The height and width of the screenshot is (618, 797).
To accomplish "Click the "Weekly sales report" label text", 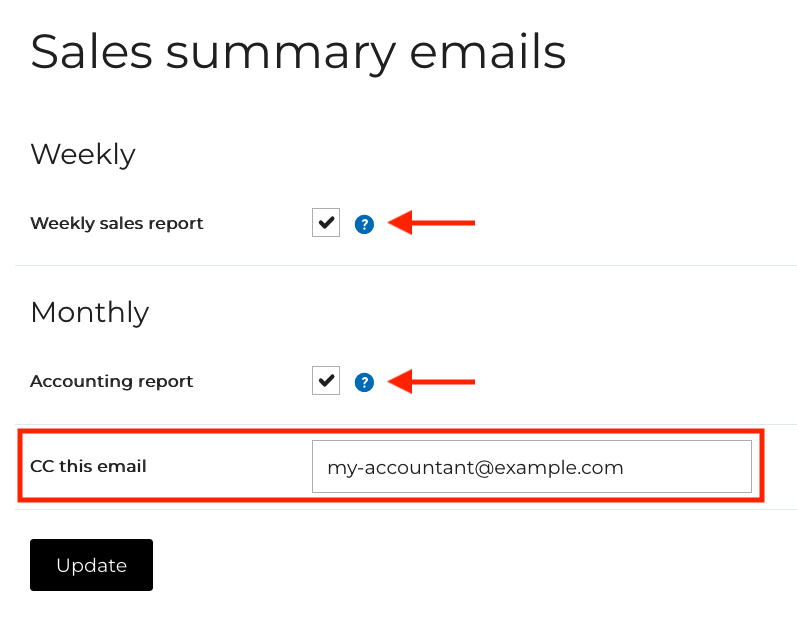I will 117,224.
